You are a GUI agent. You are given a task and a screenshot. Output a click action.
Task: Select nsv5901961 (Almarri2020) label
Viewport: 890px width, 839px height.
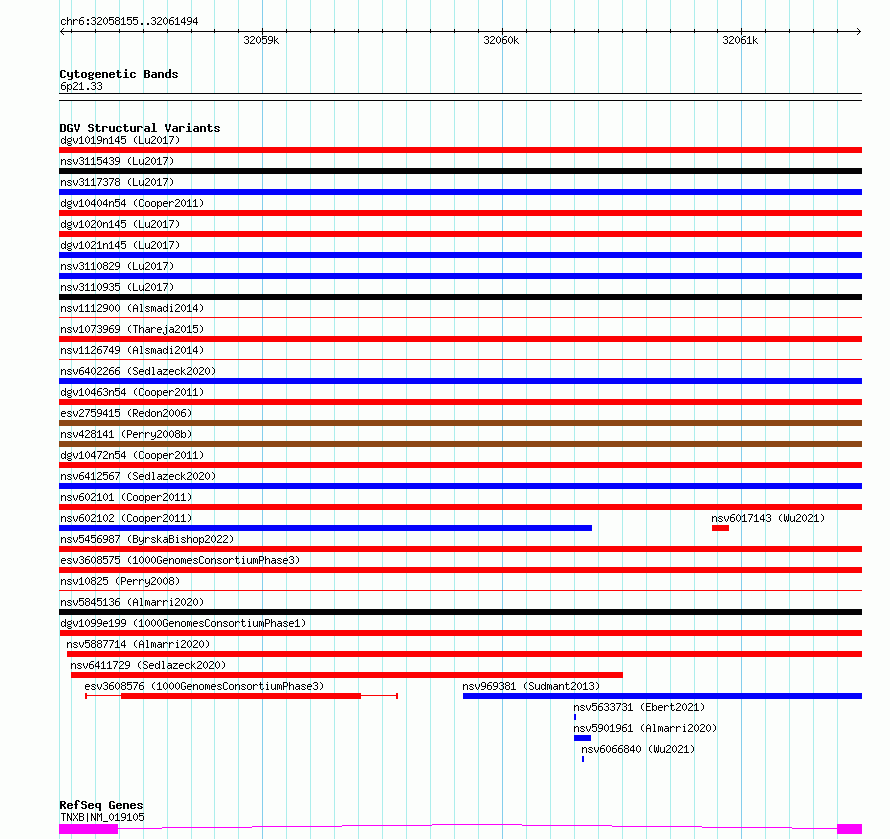point(645,728)
